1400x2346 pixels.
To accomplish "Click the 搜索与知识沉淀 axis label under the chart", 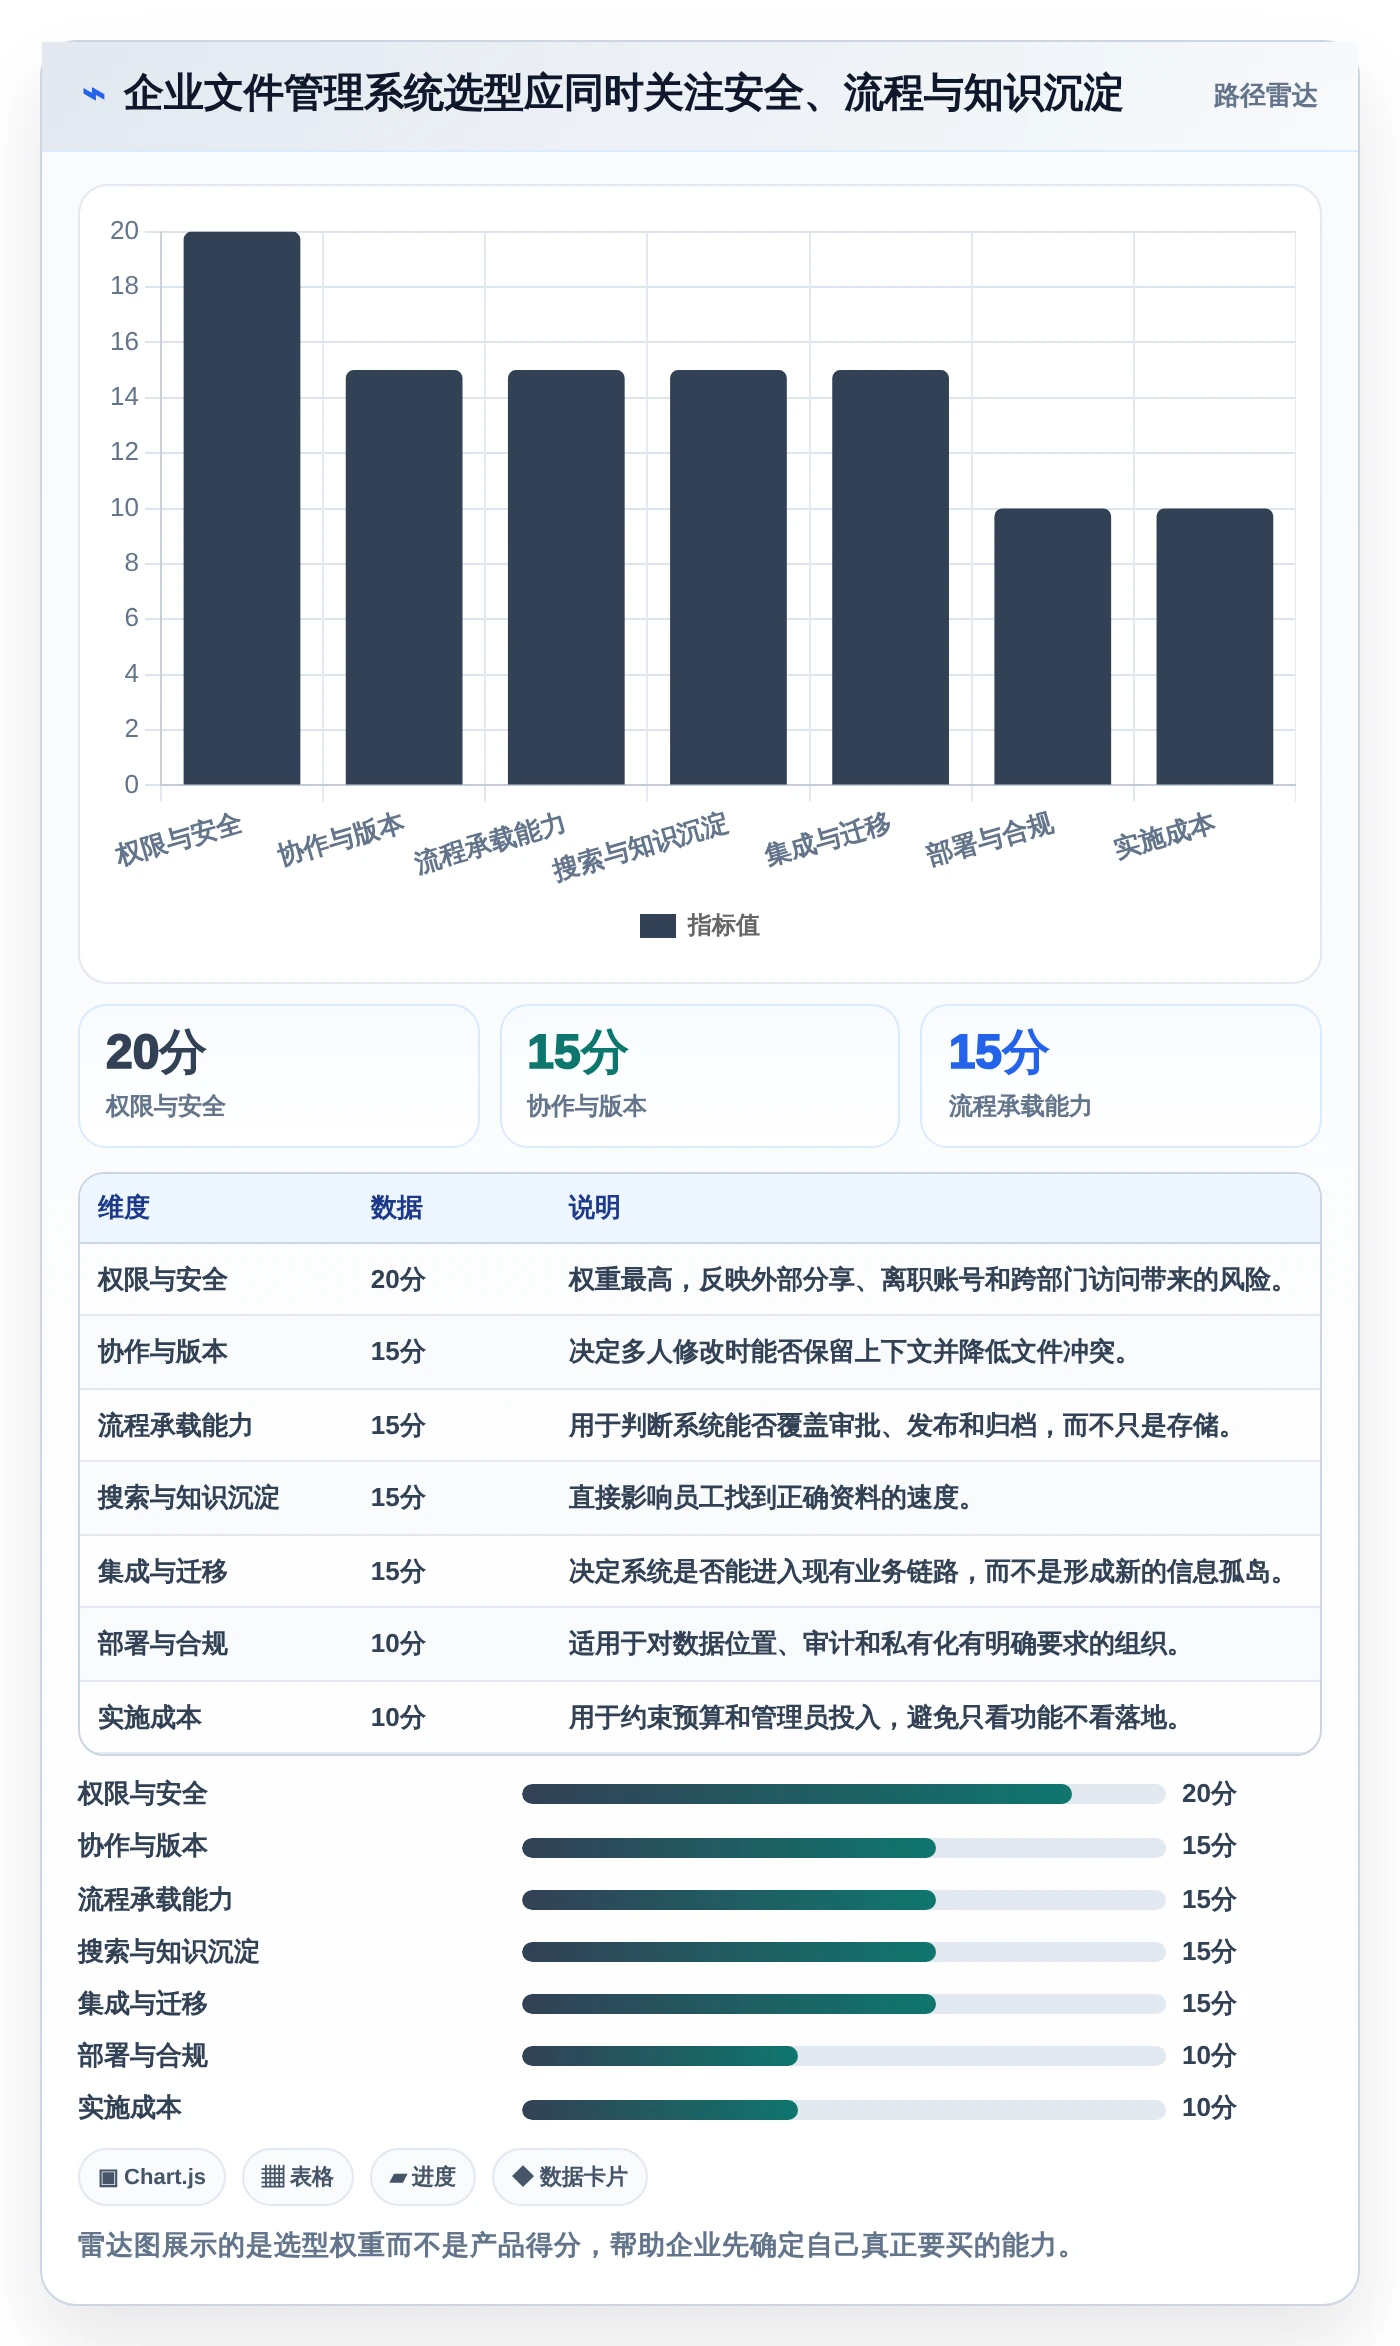I will 641,847.
